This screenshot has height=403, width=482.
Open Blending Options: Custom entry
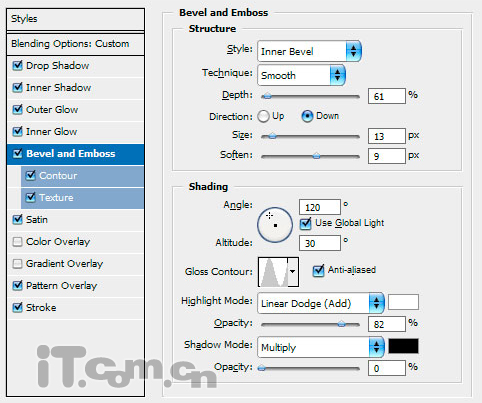click(x=75, y=44)
